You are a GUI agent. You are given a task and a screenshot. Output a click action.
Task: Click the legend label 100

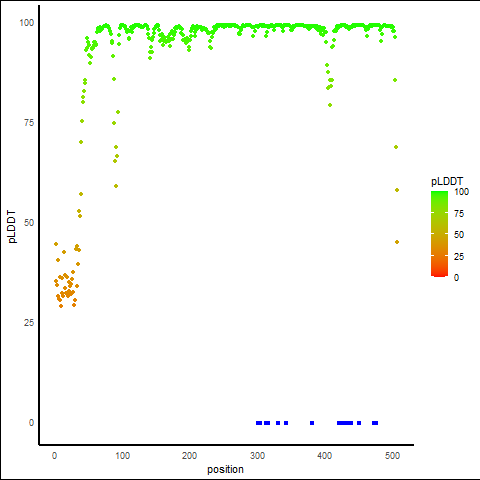tap(461, 192)
